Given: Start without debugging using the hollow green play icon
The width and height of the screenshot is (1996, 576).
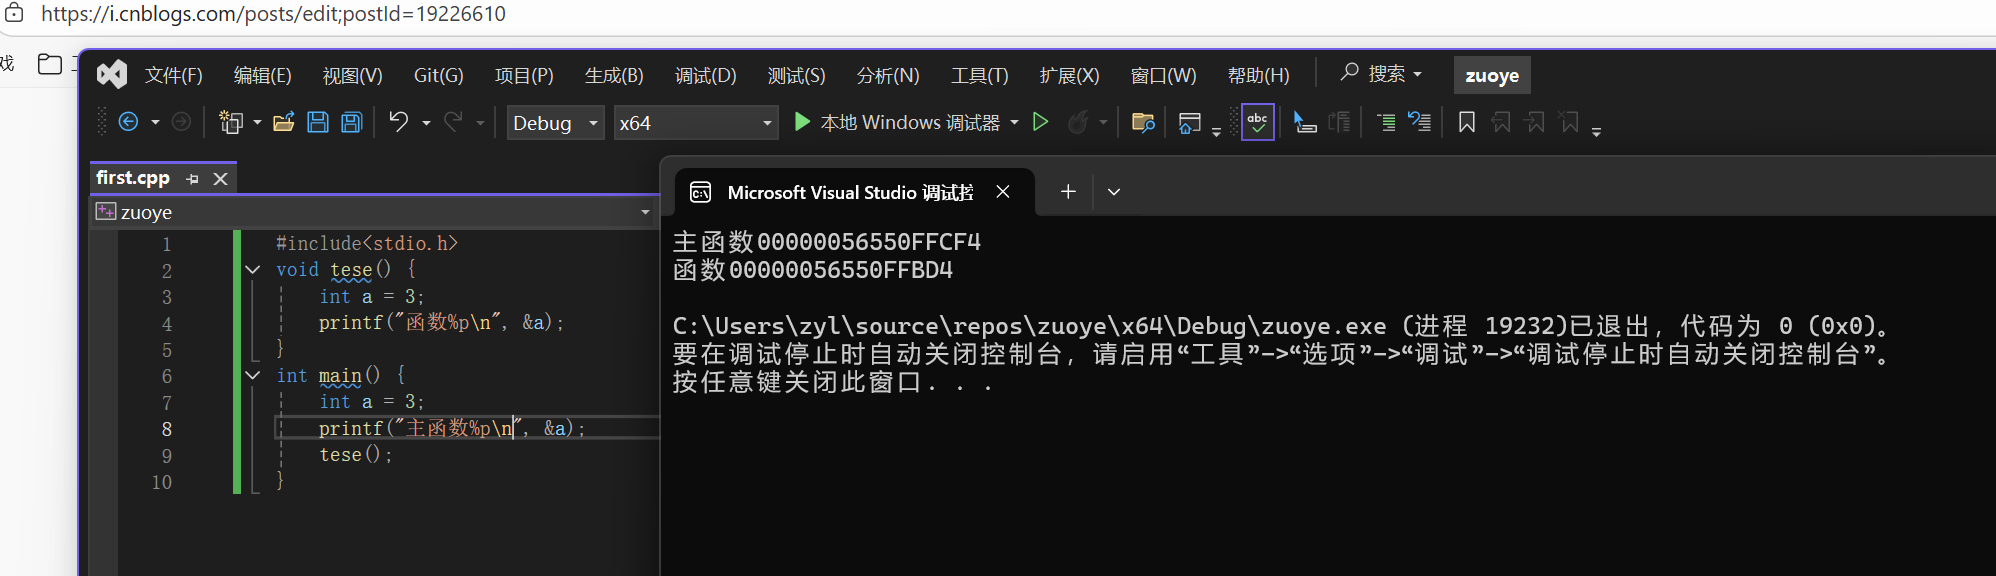Looking at the screenshot, I should (x=1040, y=121).
